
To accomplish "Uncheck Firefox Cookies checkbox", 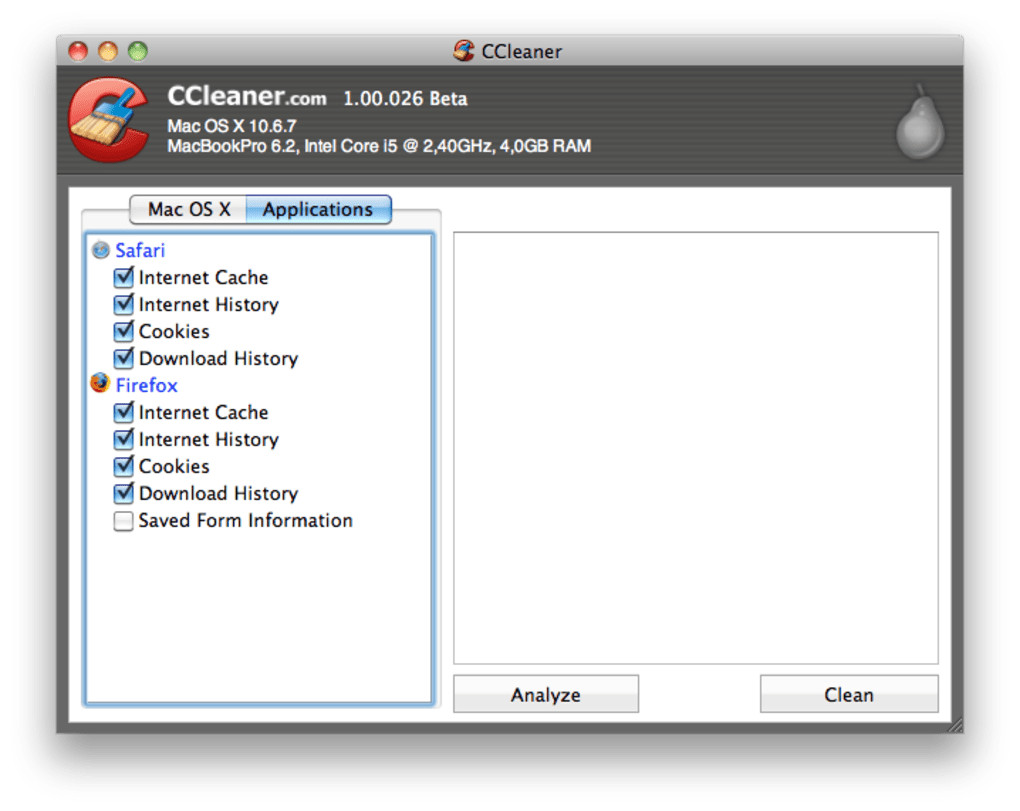I will click(x=123, y=466).
